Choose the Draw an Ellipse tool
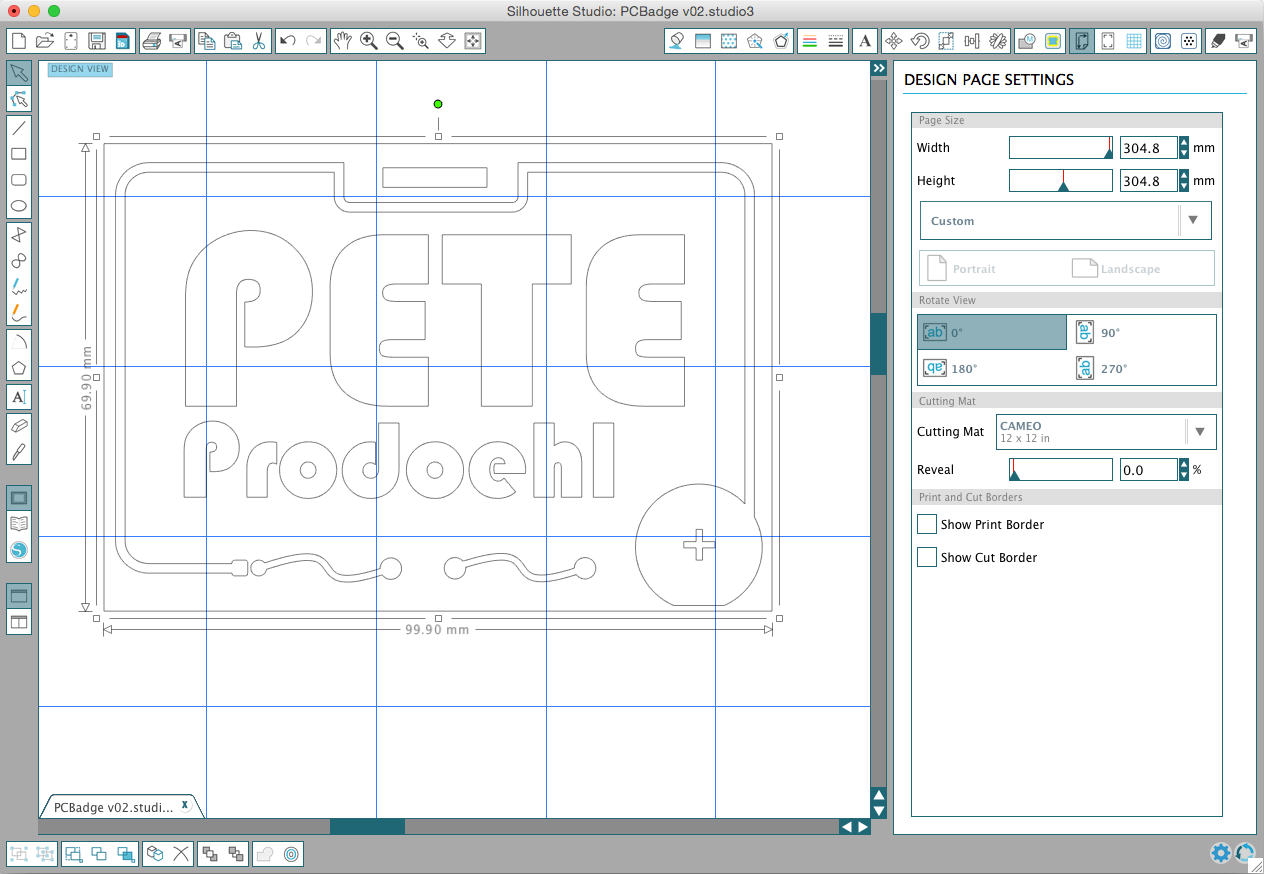 [x=18, y=207]
